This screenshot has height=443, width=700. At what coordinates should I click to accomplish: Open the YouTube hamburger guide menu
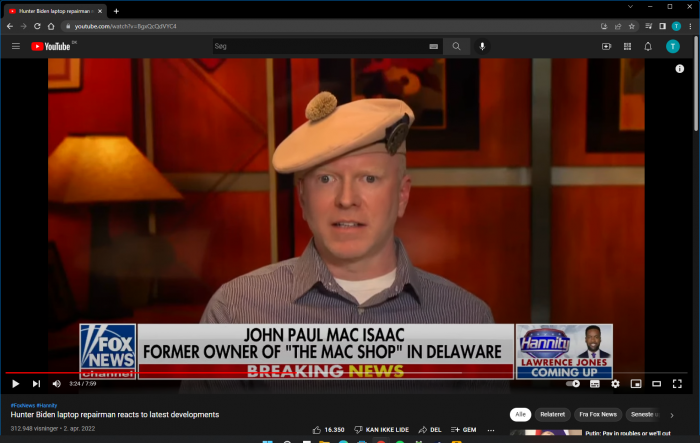point(15,46)
